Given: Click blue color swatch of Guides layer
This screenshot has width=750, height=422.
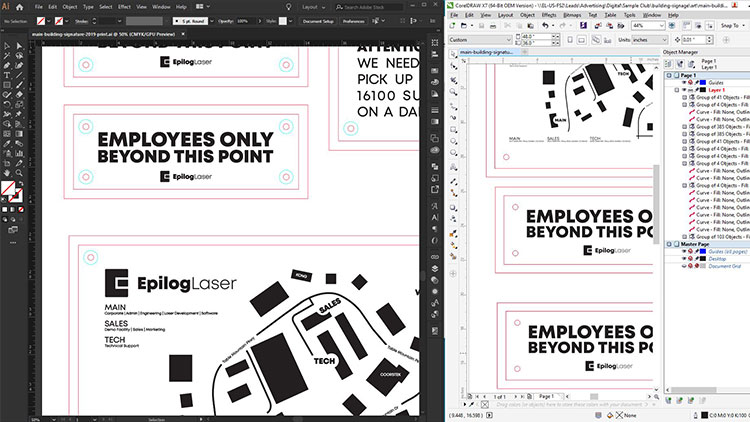Looking at the screenshot, I should tap(703, 82).
